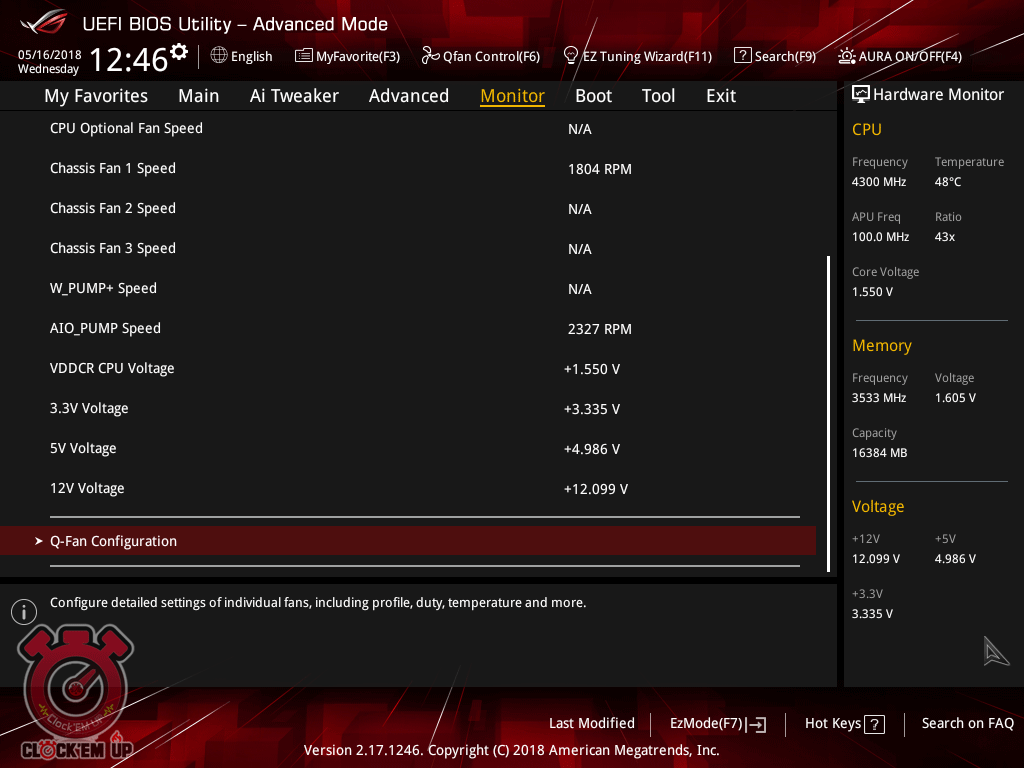Open the Exit tab
The image size is (1024, 768).
point(720,96)
